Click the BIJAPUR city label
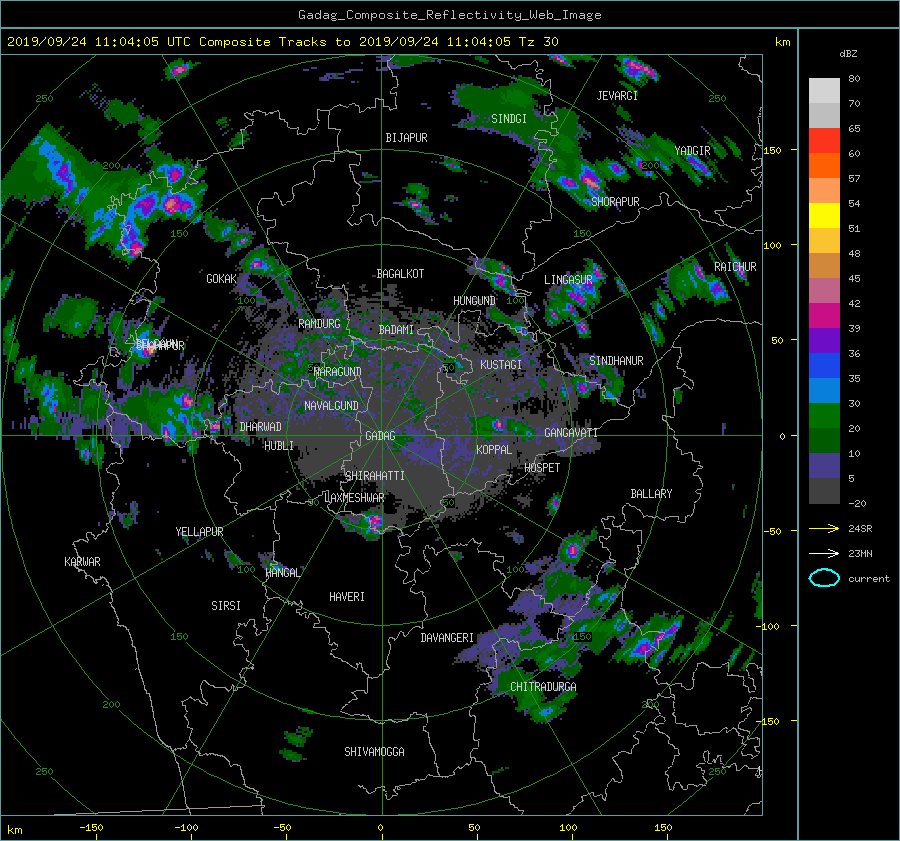Image resolution: width=900 pixels, height=841 pixels. point(406,138)
